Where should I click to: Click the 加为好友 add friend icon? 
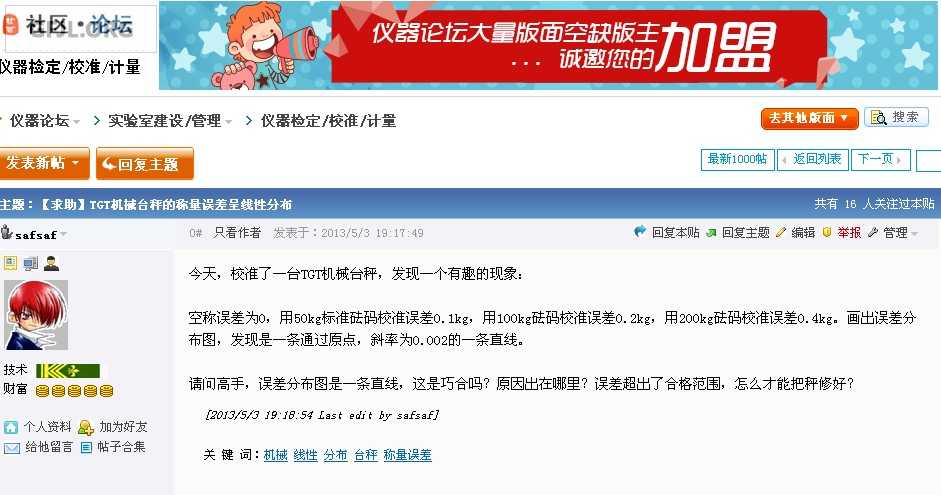tap(86, 427)
